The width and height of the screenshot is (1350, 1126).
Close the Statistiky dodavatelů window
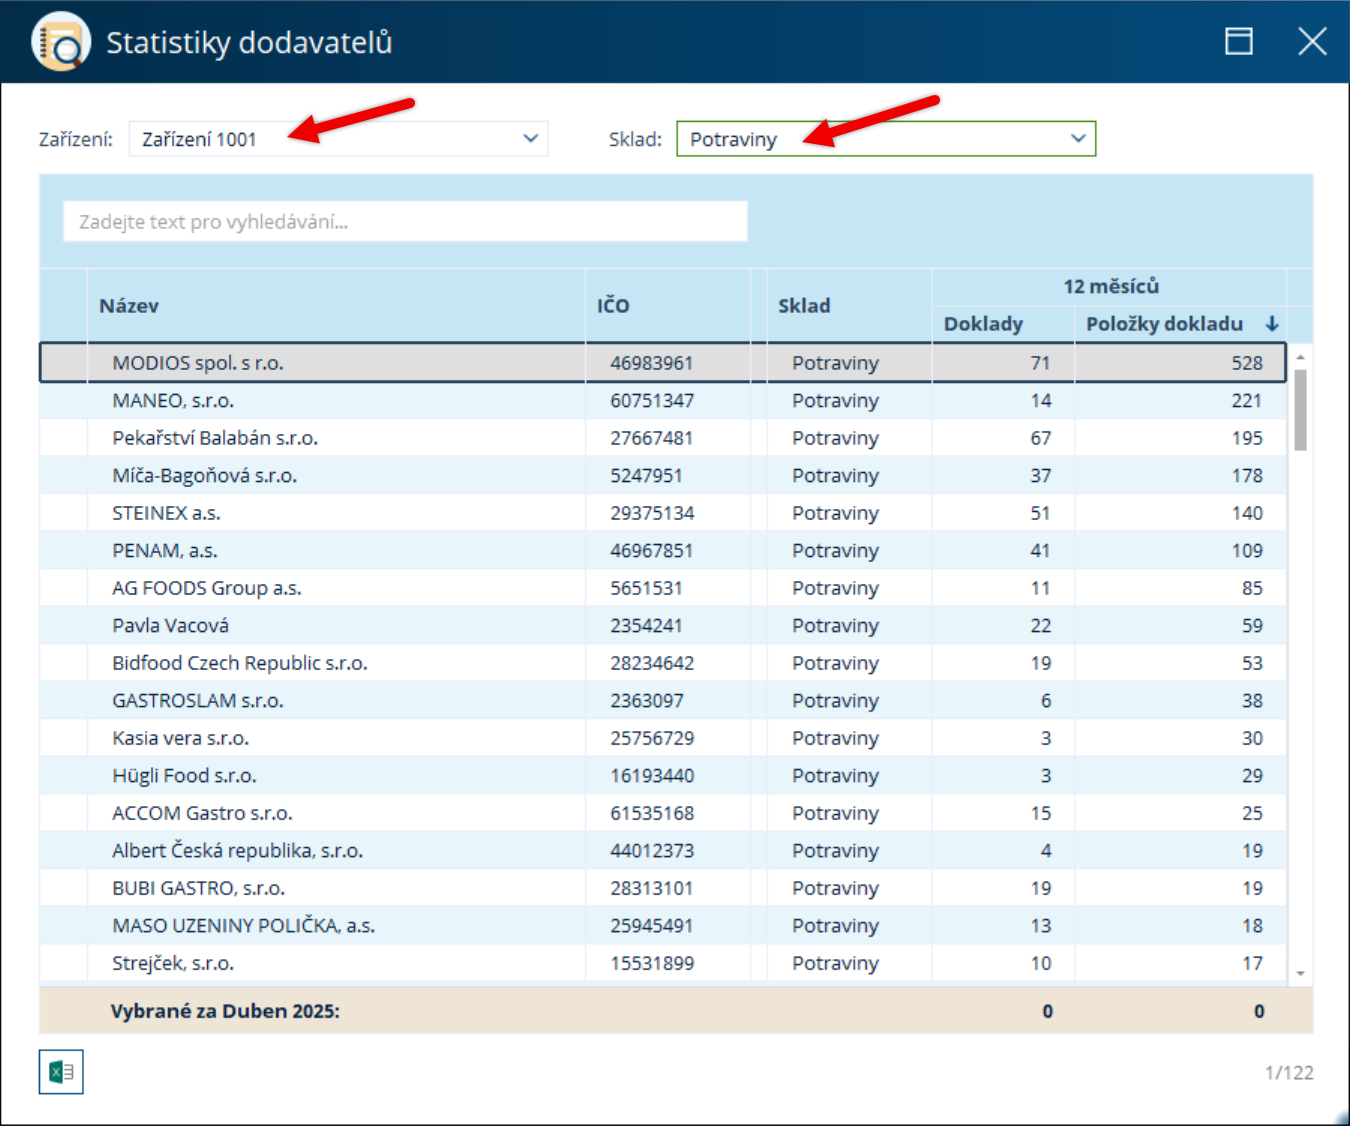1312,41
